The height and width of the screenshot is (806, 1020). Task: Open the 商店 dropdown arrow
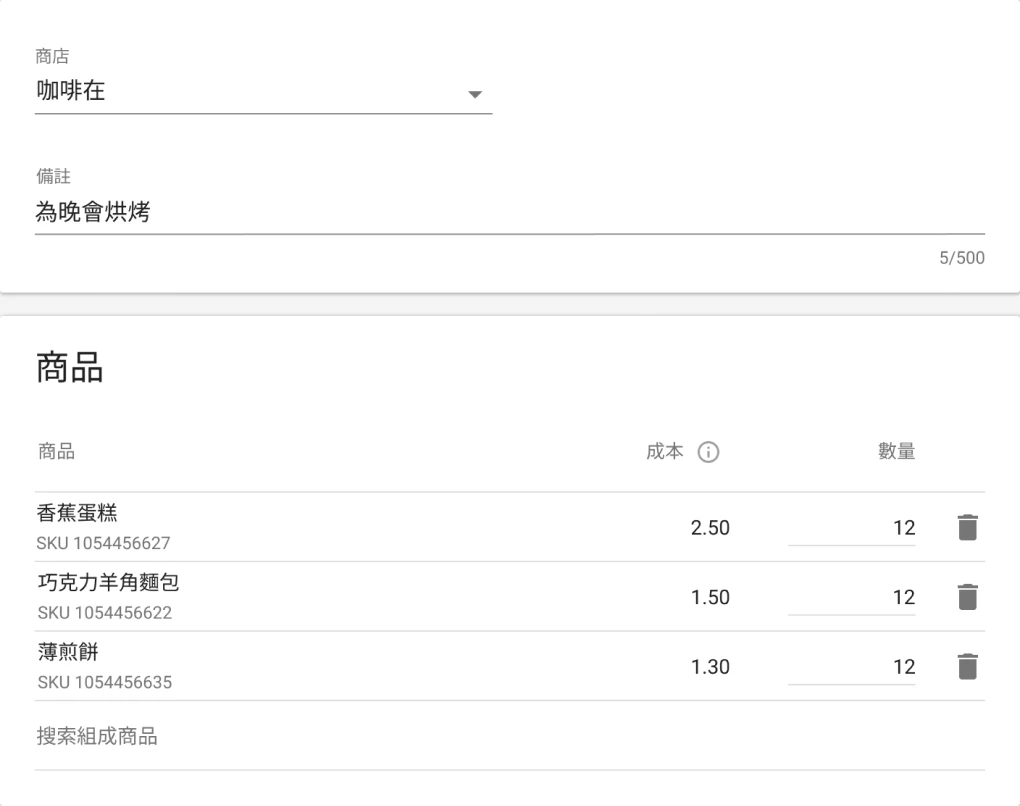(474, 95)
